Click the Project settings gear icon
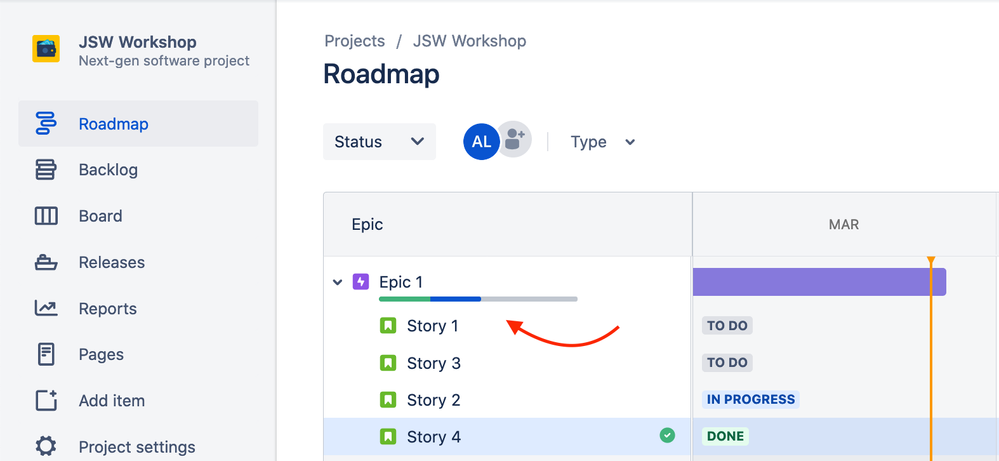 [46, 446]
